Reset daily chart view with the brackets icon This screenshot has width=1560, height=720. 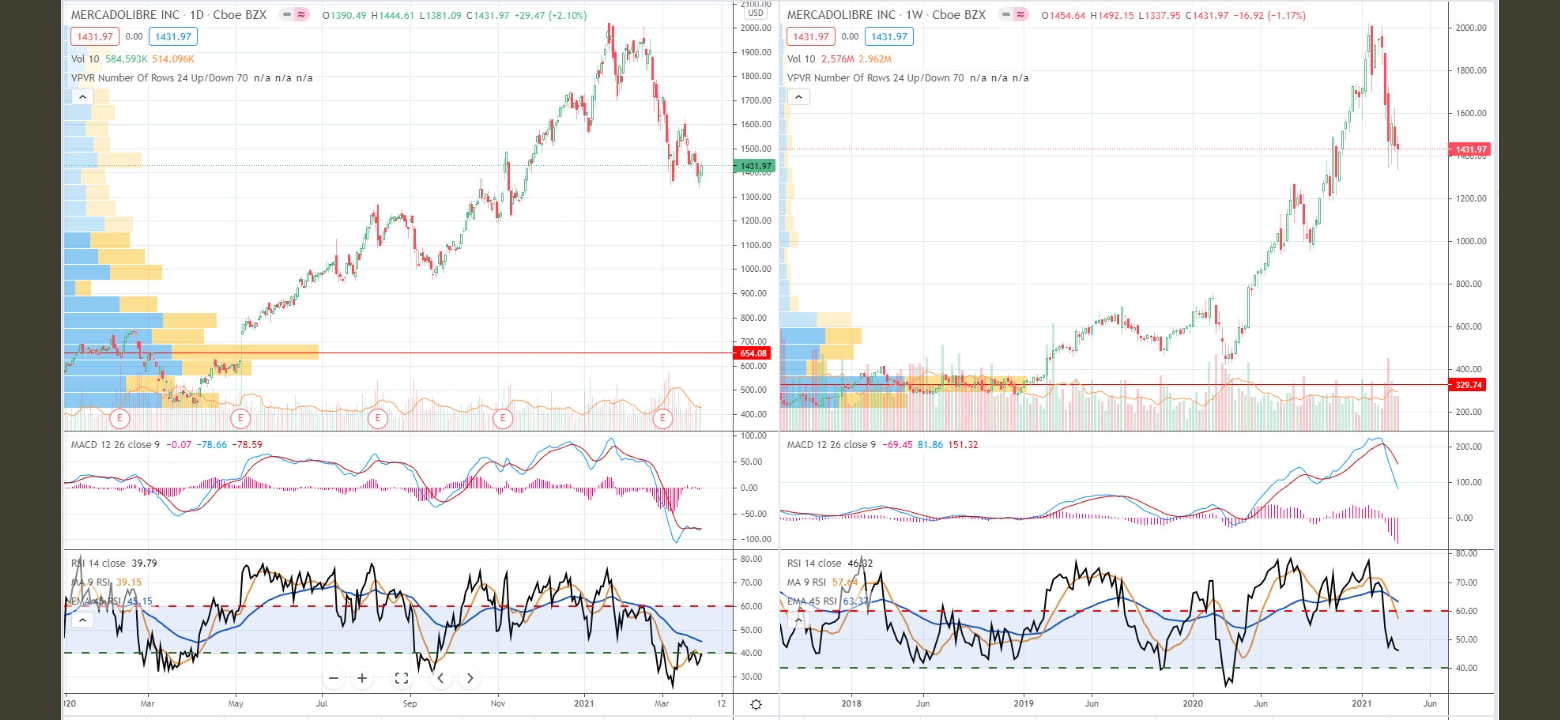(x=401, y=678)
